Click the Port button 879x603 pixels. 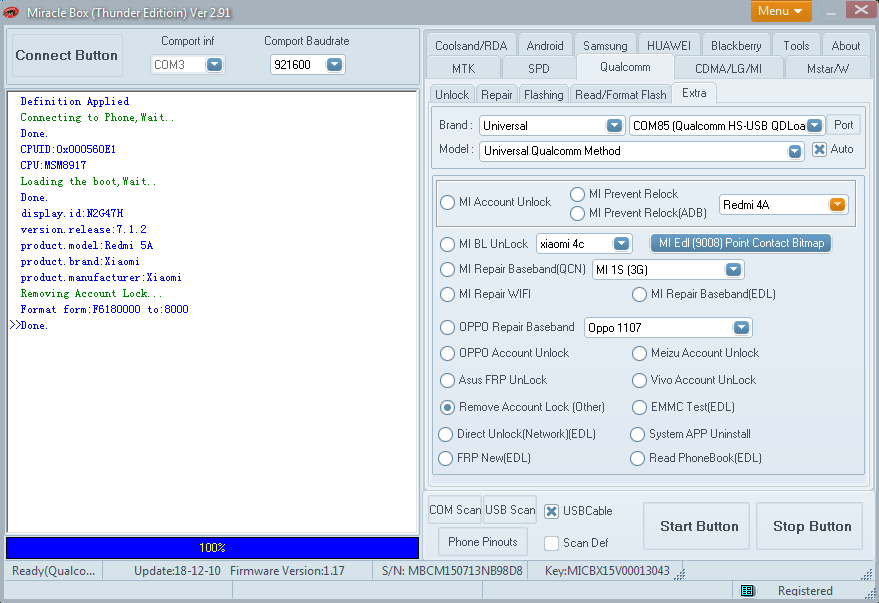(x=843, y=125)
